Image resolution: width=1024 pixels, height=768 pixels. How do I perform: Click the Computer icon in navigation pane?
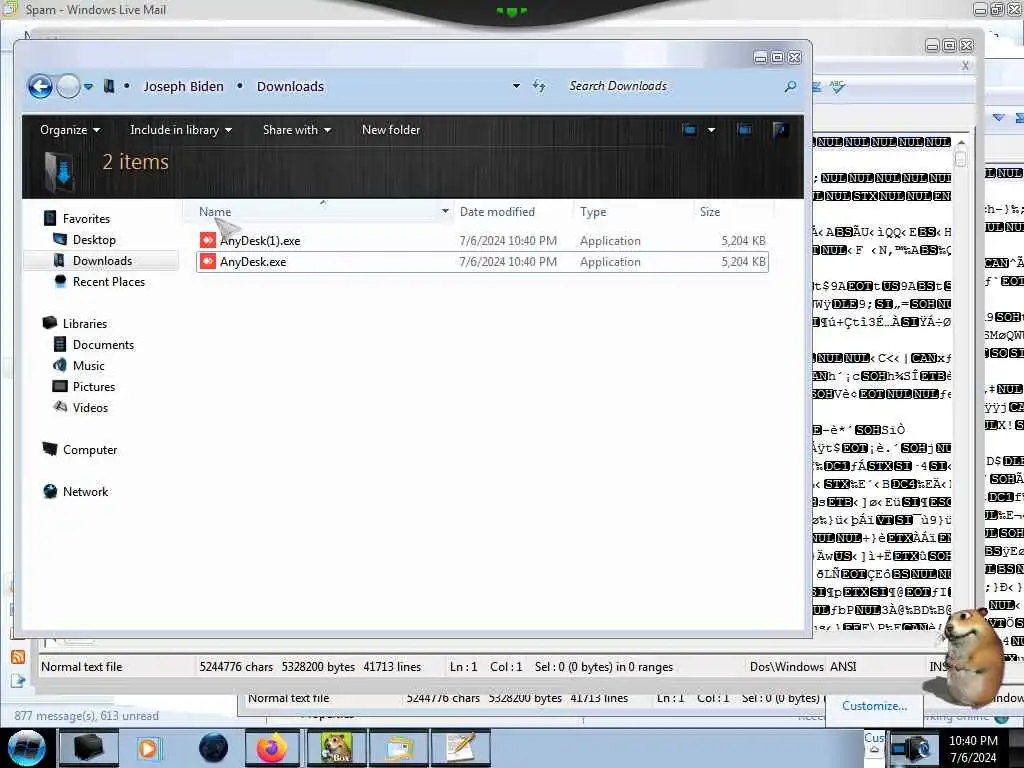50,449
